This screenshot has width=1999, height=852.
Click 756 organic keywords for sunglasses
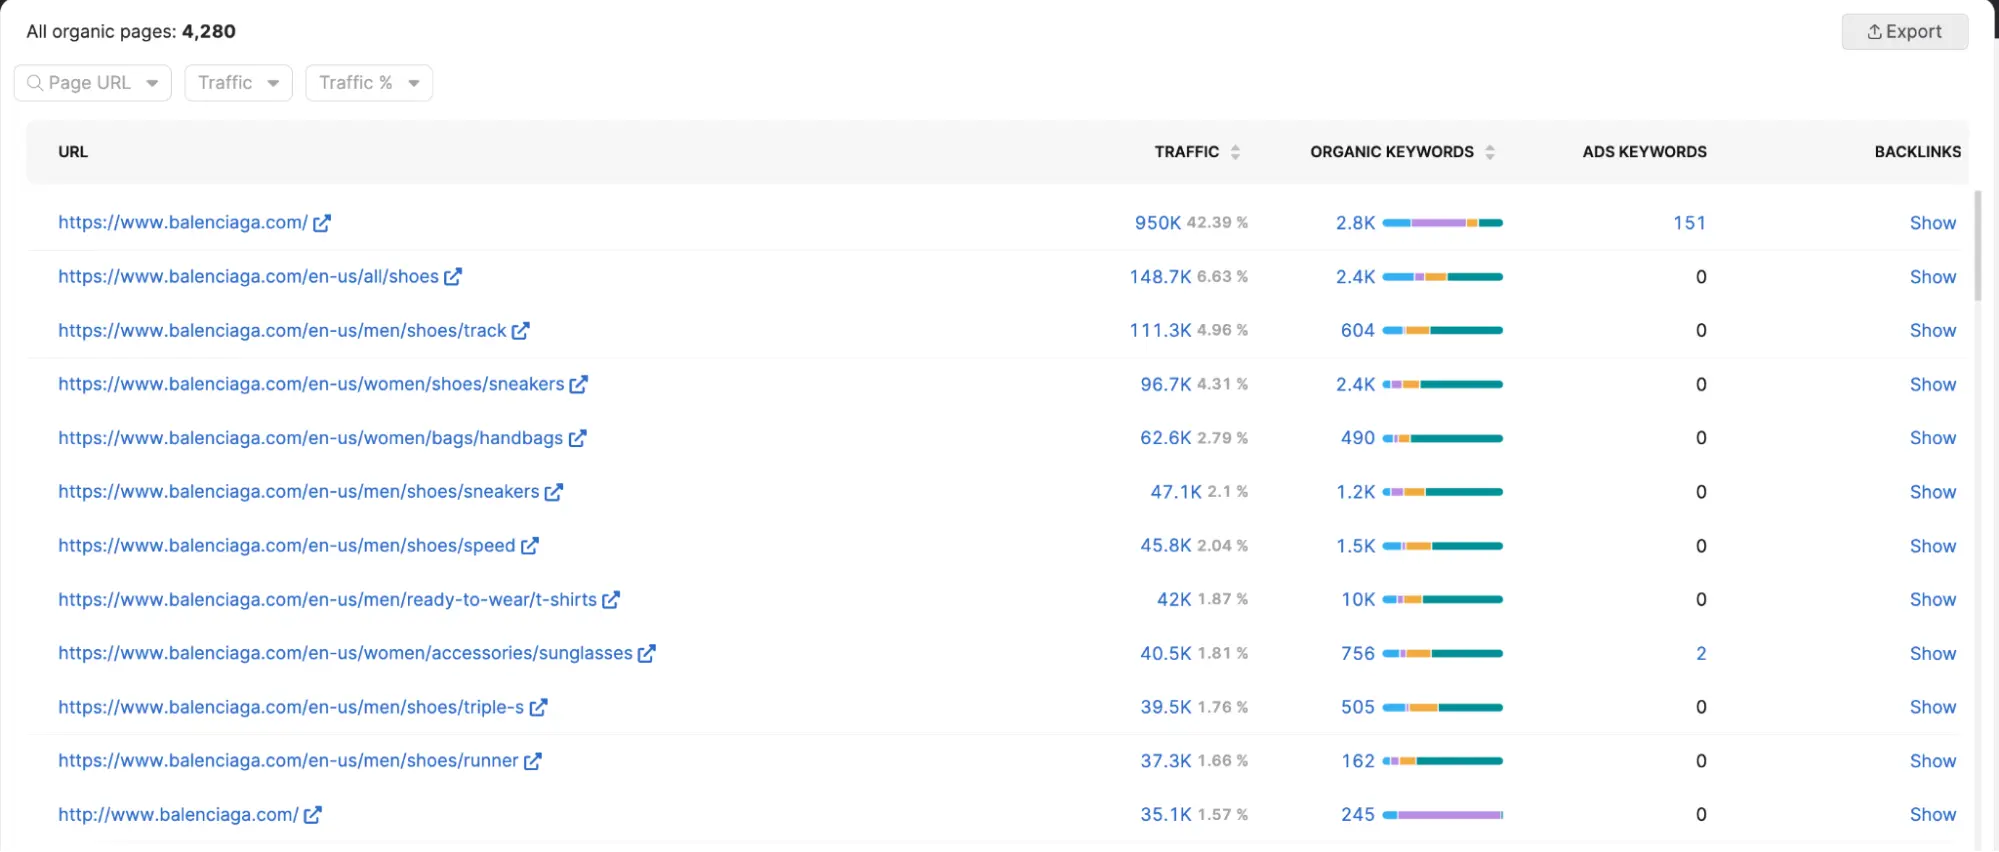(x=1357, y=654)
